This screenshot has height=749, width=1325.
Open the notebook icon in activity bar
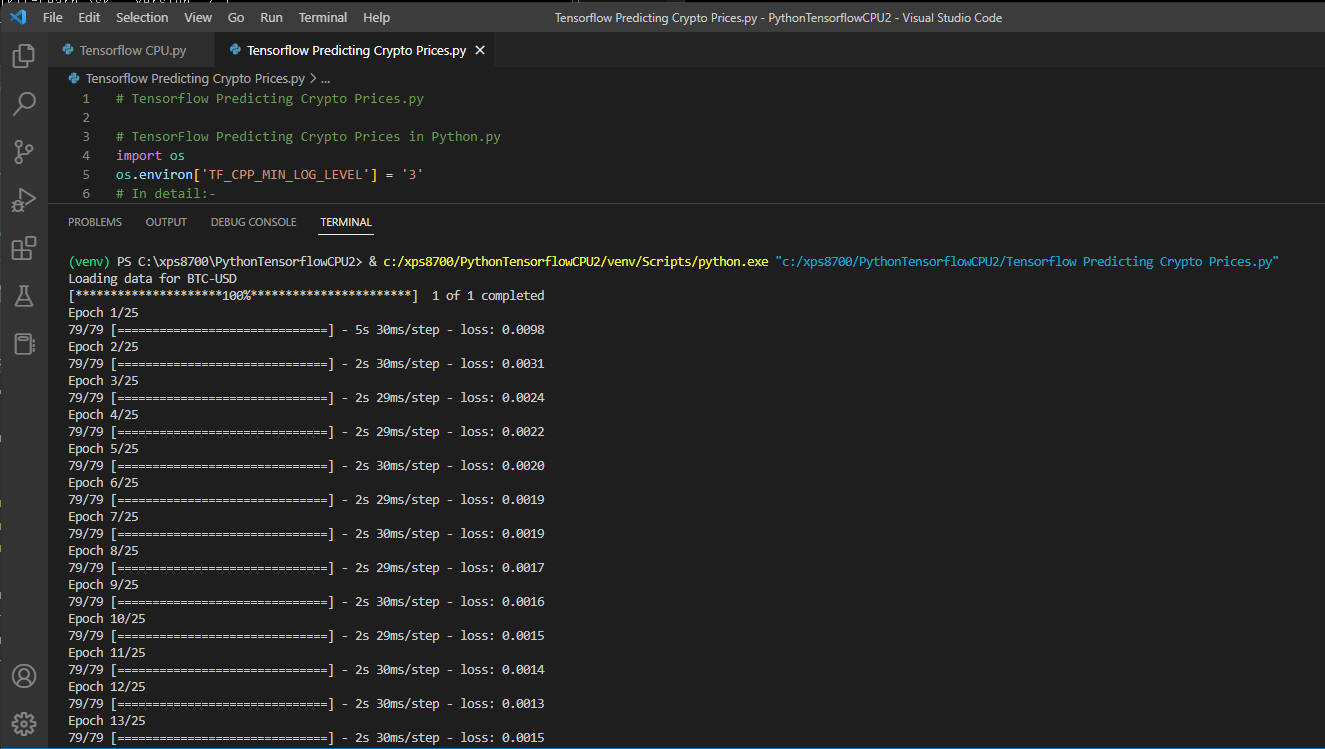[24, 344]
